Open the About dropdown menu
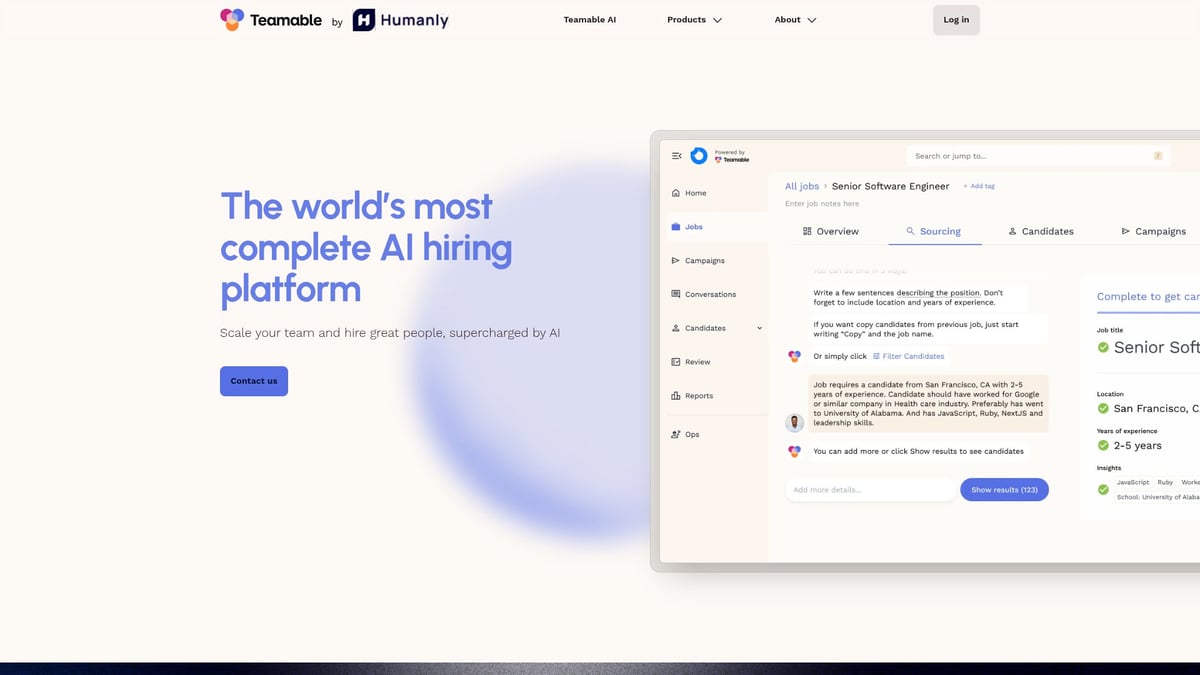 click(794, 19)
